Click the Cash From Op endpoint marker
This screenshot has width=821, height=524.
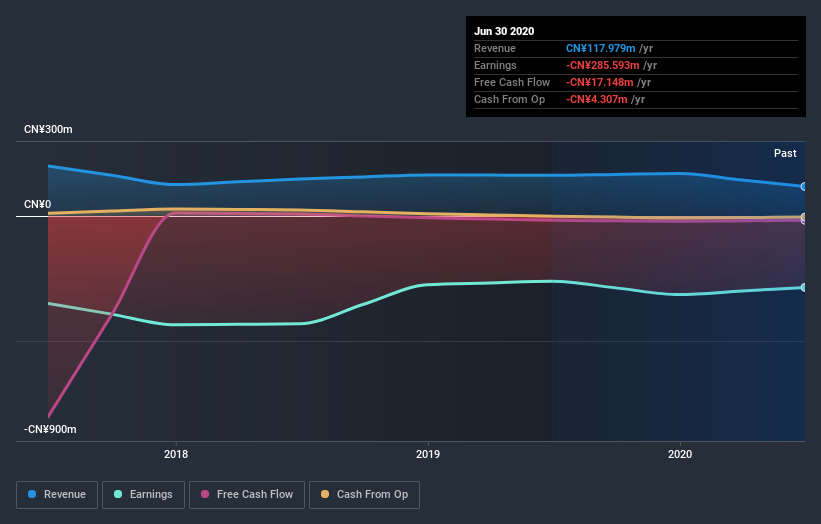tap(803, 217)
